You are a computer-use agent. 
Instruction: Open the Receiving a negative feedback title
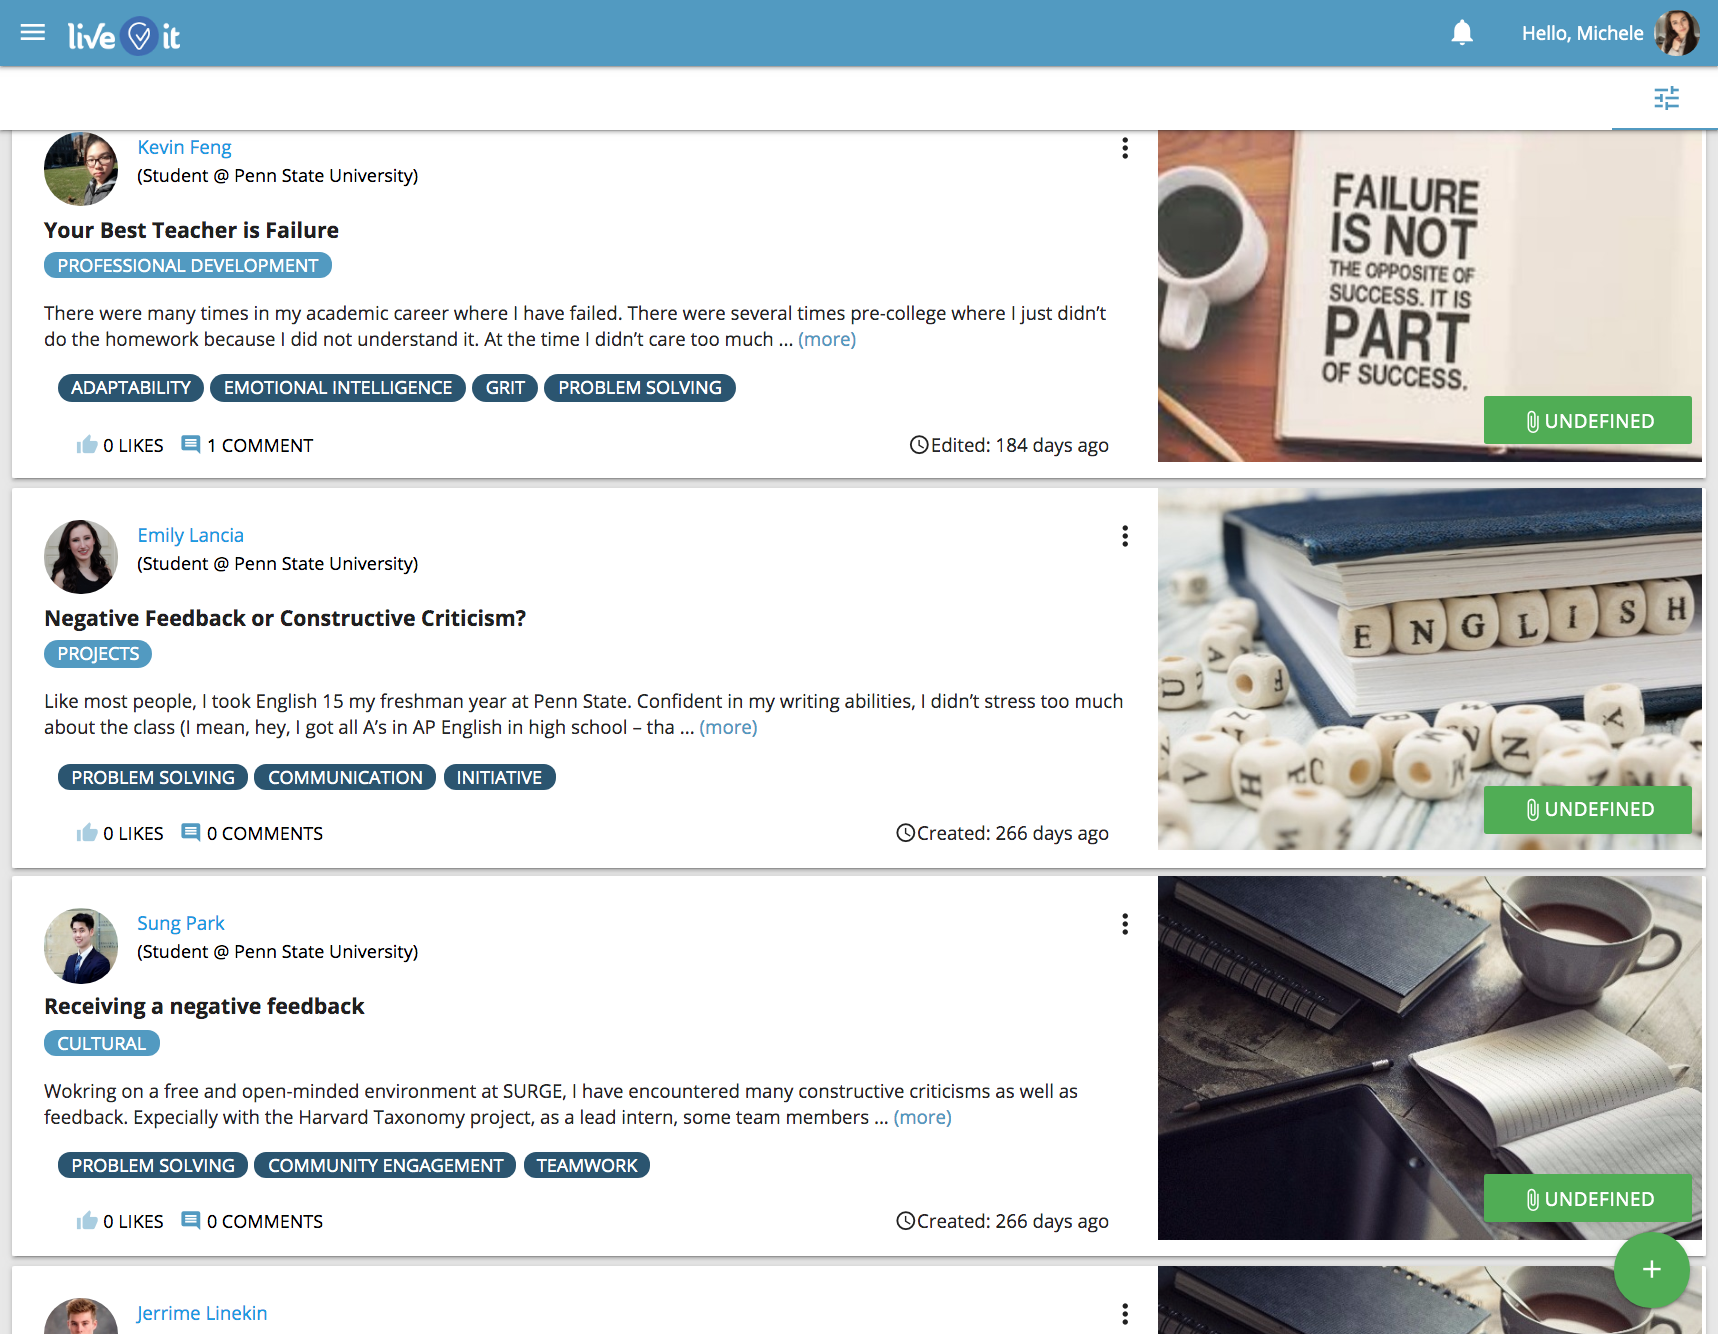tap(204, 1006)
